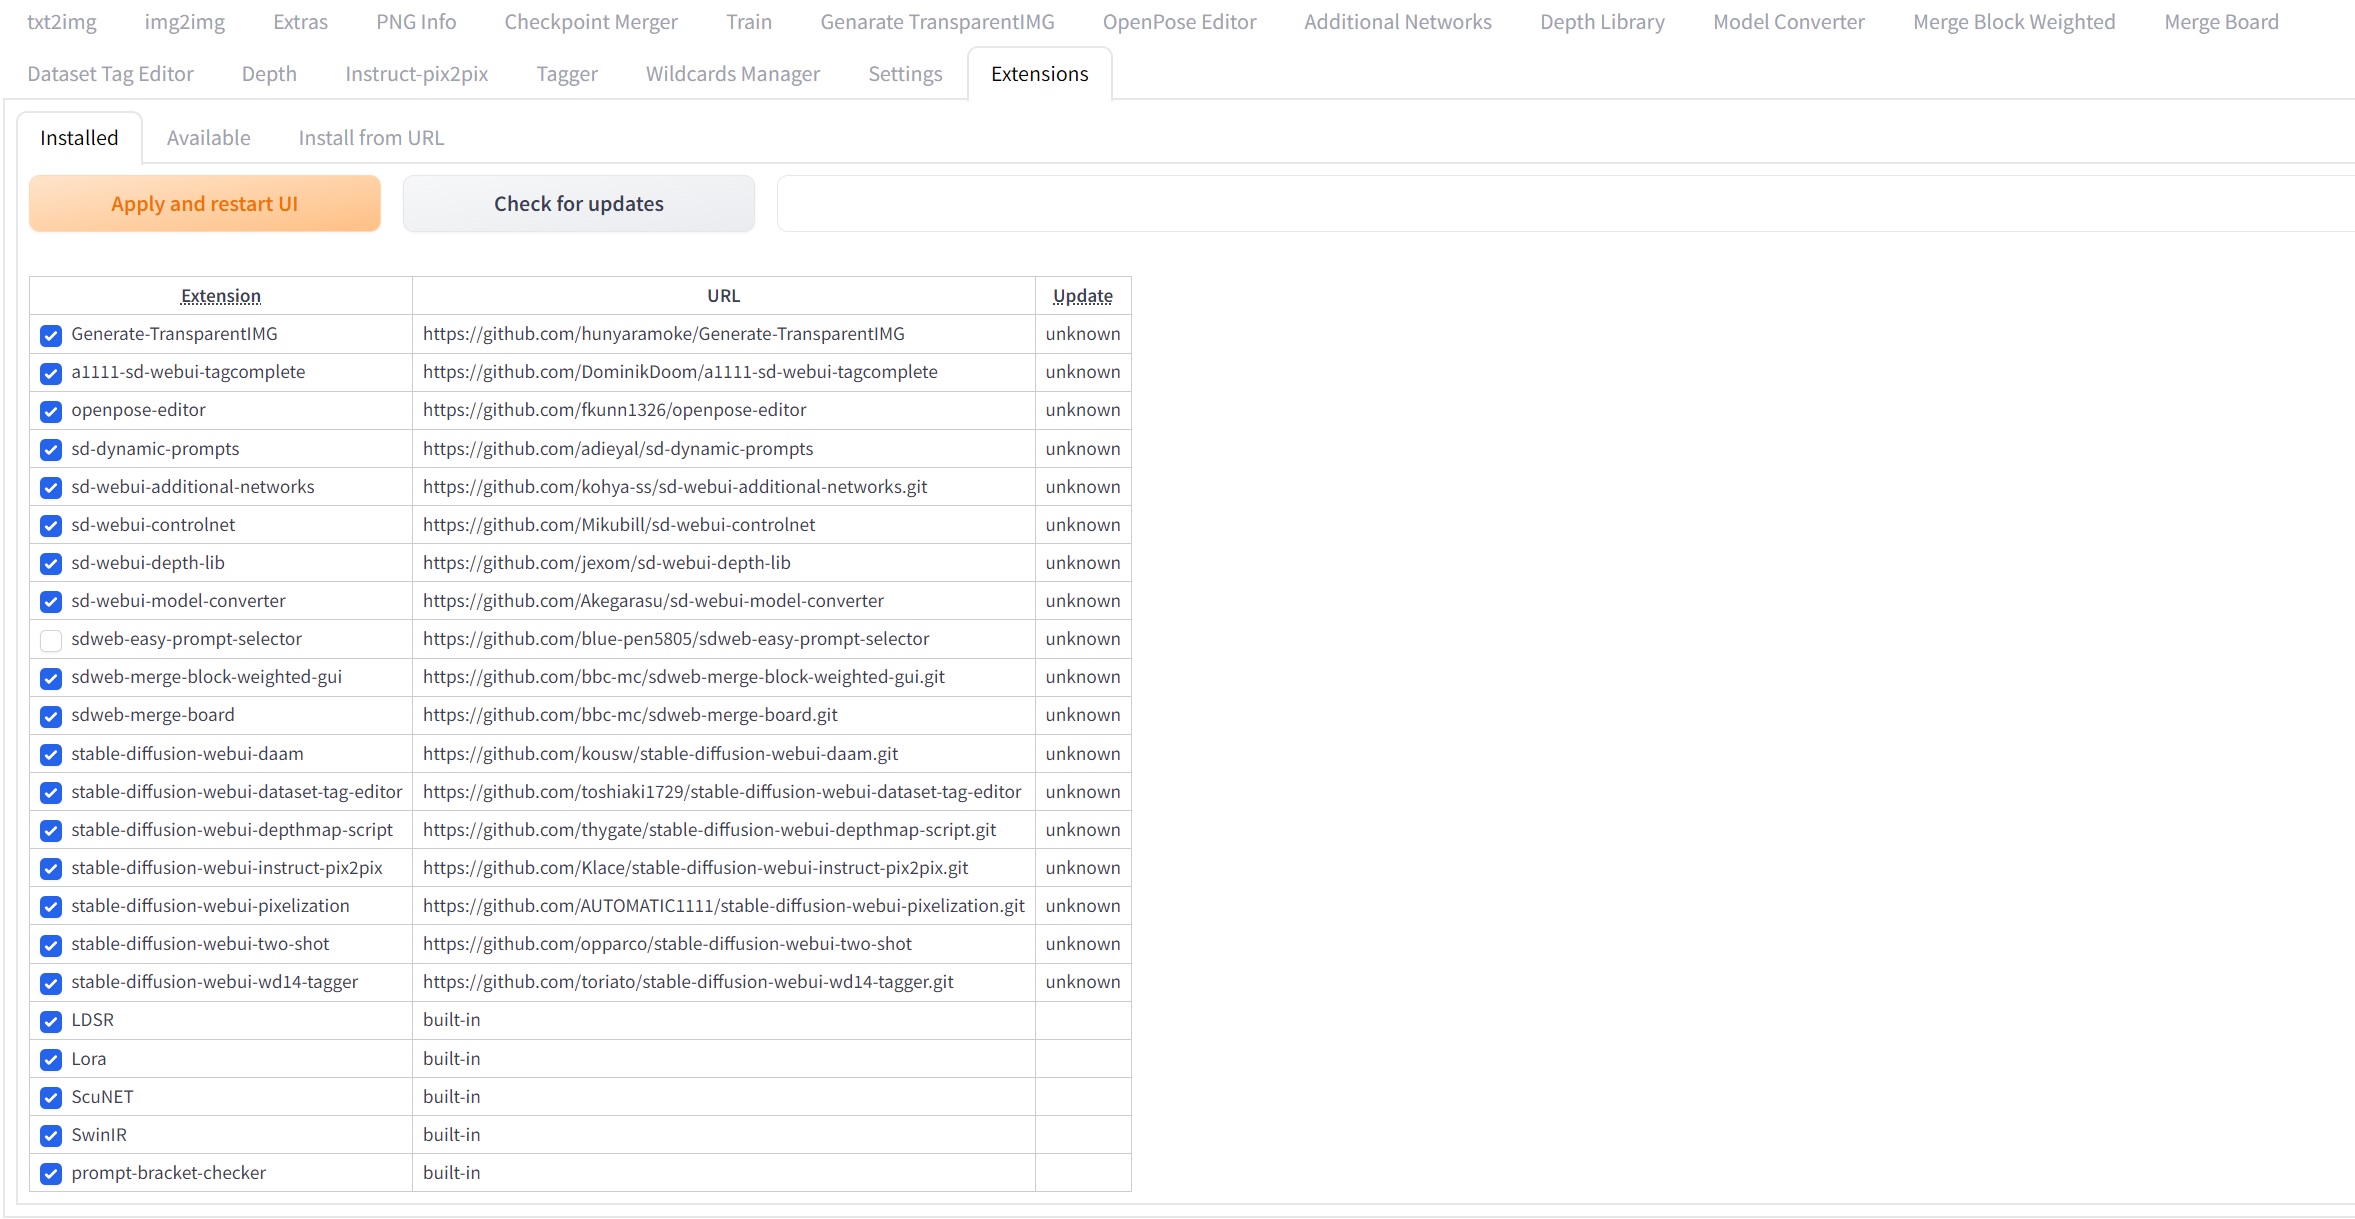Screen dimensions: 2355x1219
Task: Disable stable-diffusion-webui-daam checkbox
Action: tap(51, 755)
